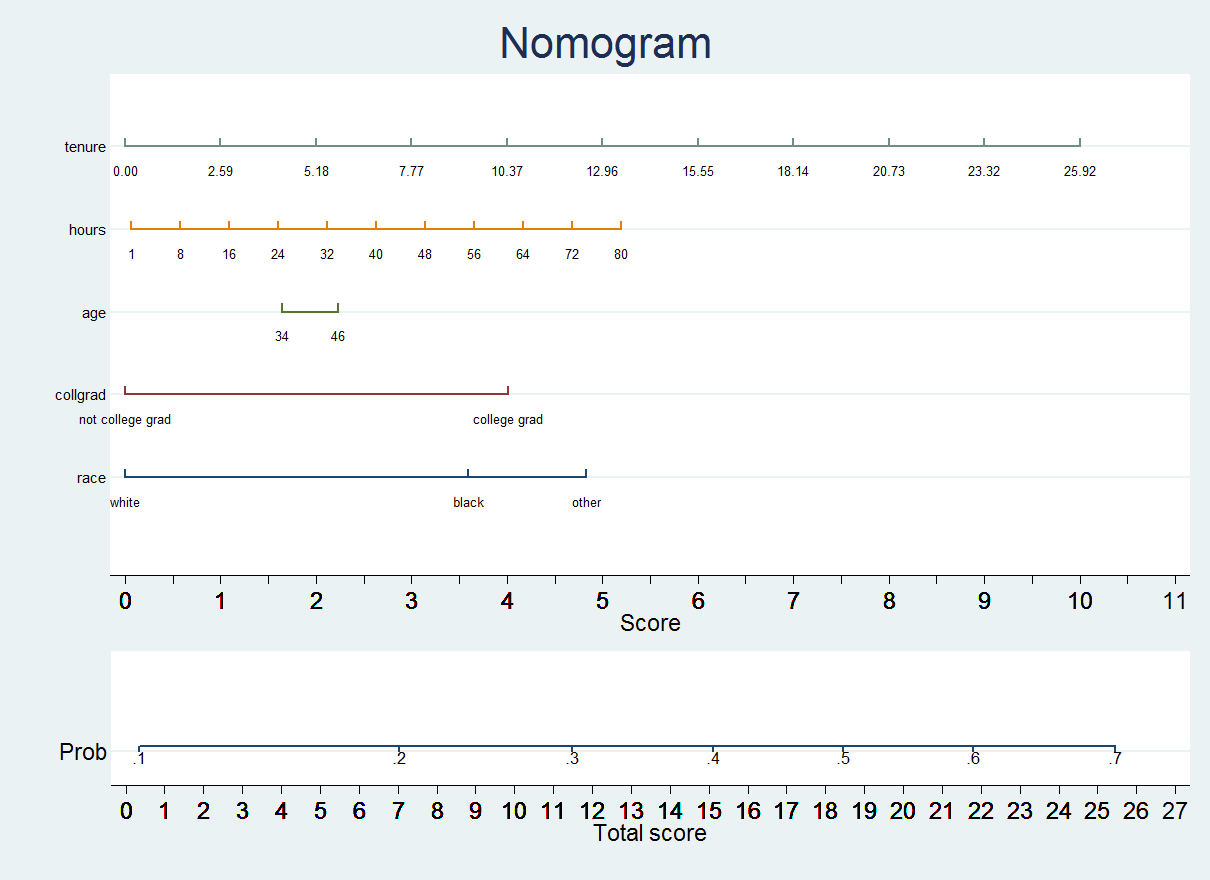
Task: Click Score axis tick label 11
Action: click(x=1175, y=602)
